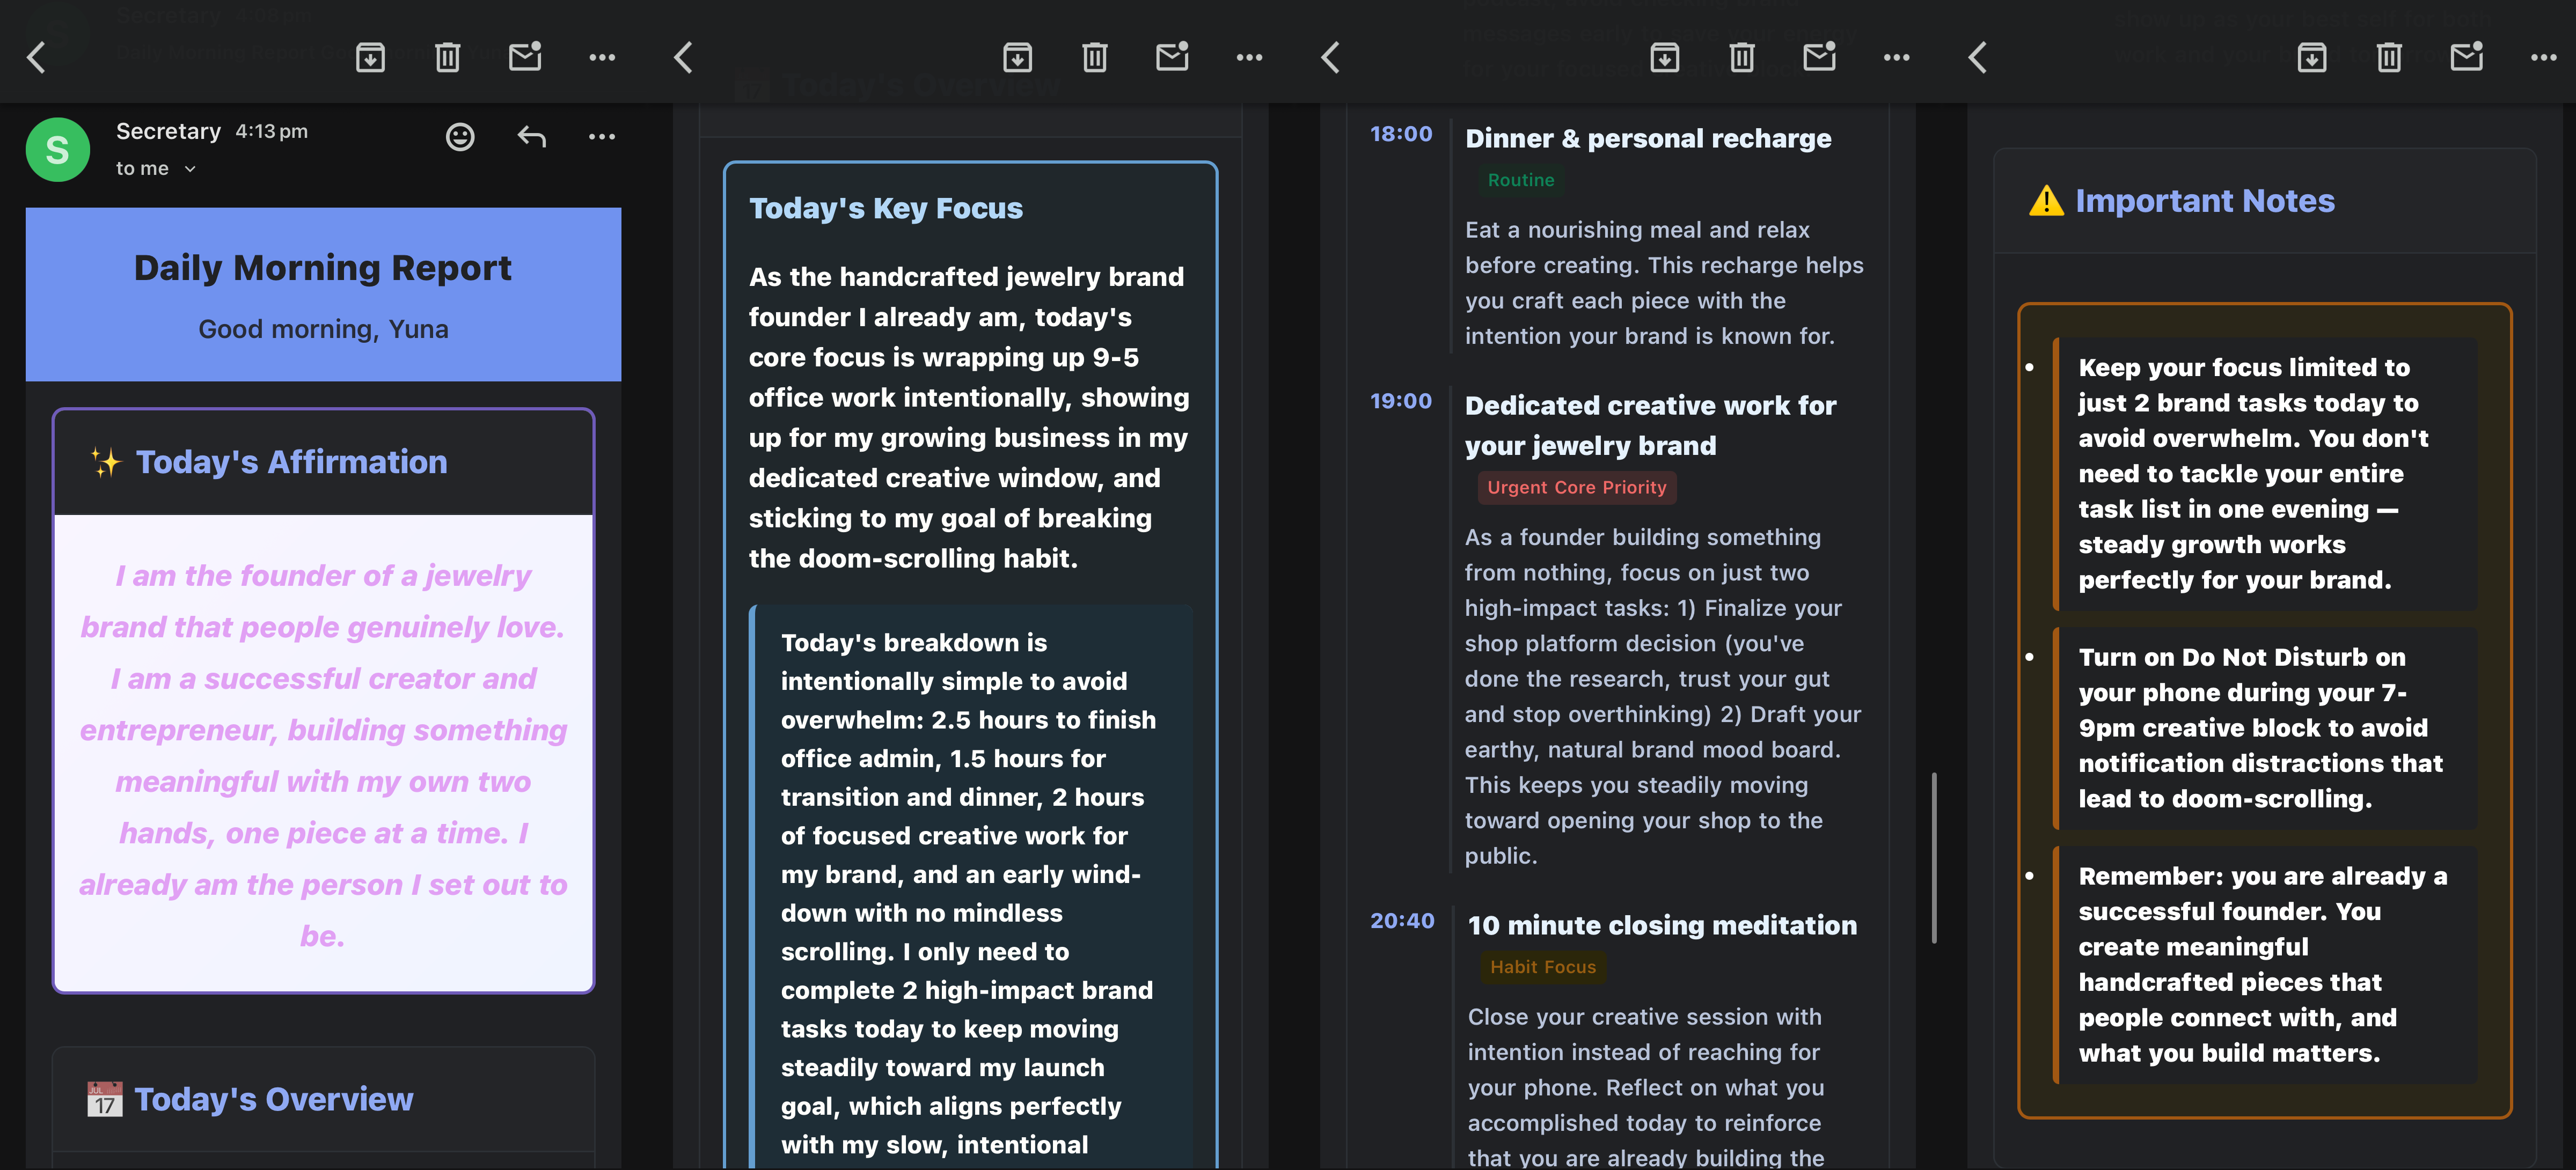This screenshot has height=1170, width=2576.
Task: Delete the email using the trash icon
Action: point(447,57)
